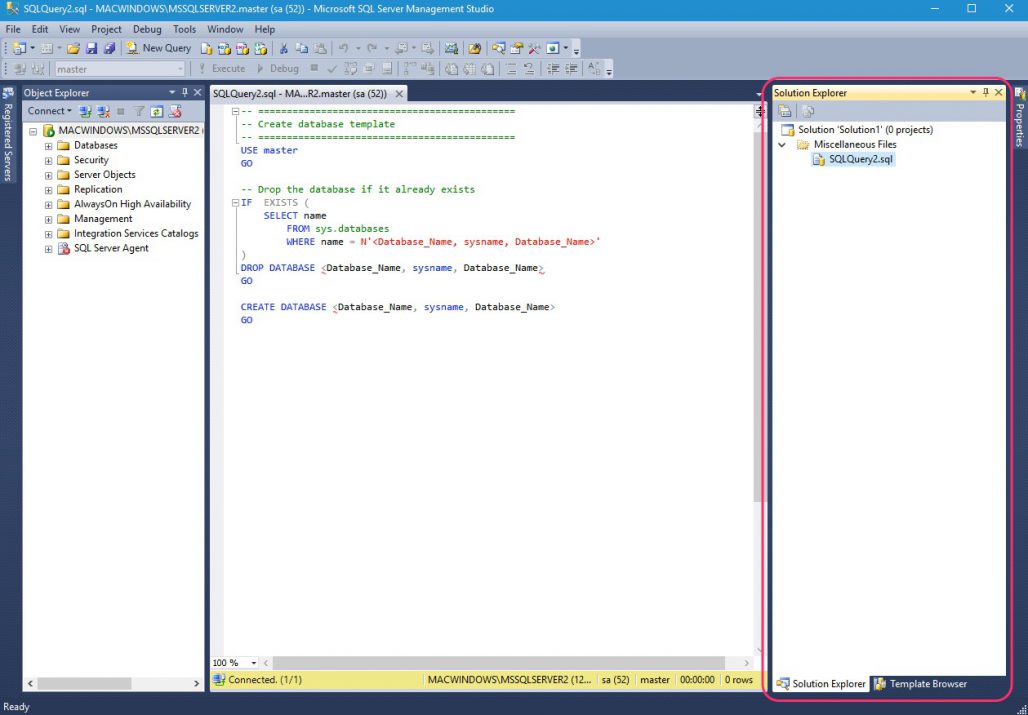Open the Window menu

(225, 29)
